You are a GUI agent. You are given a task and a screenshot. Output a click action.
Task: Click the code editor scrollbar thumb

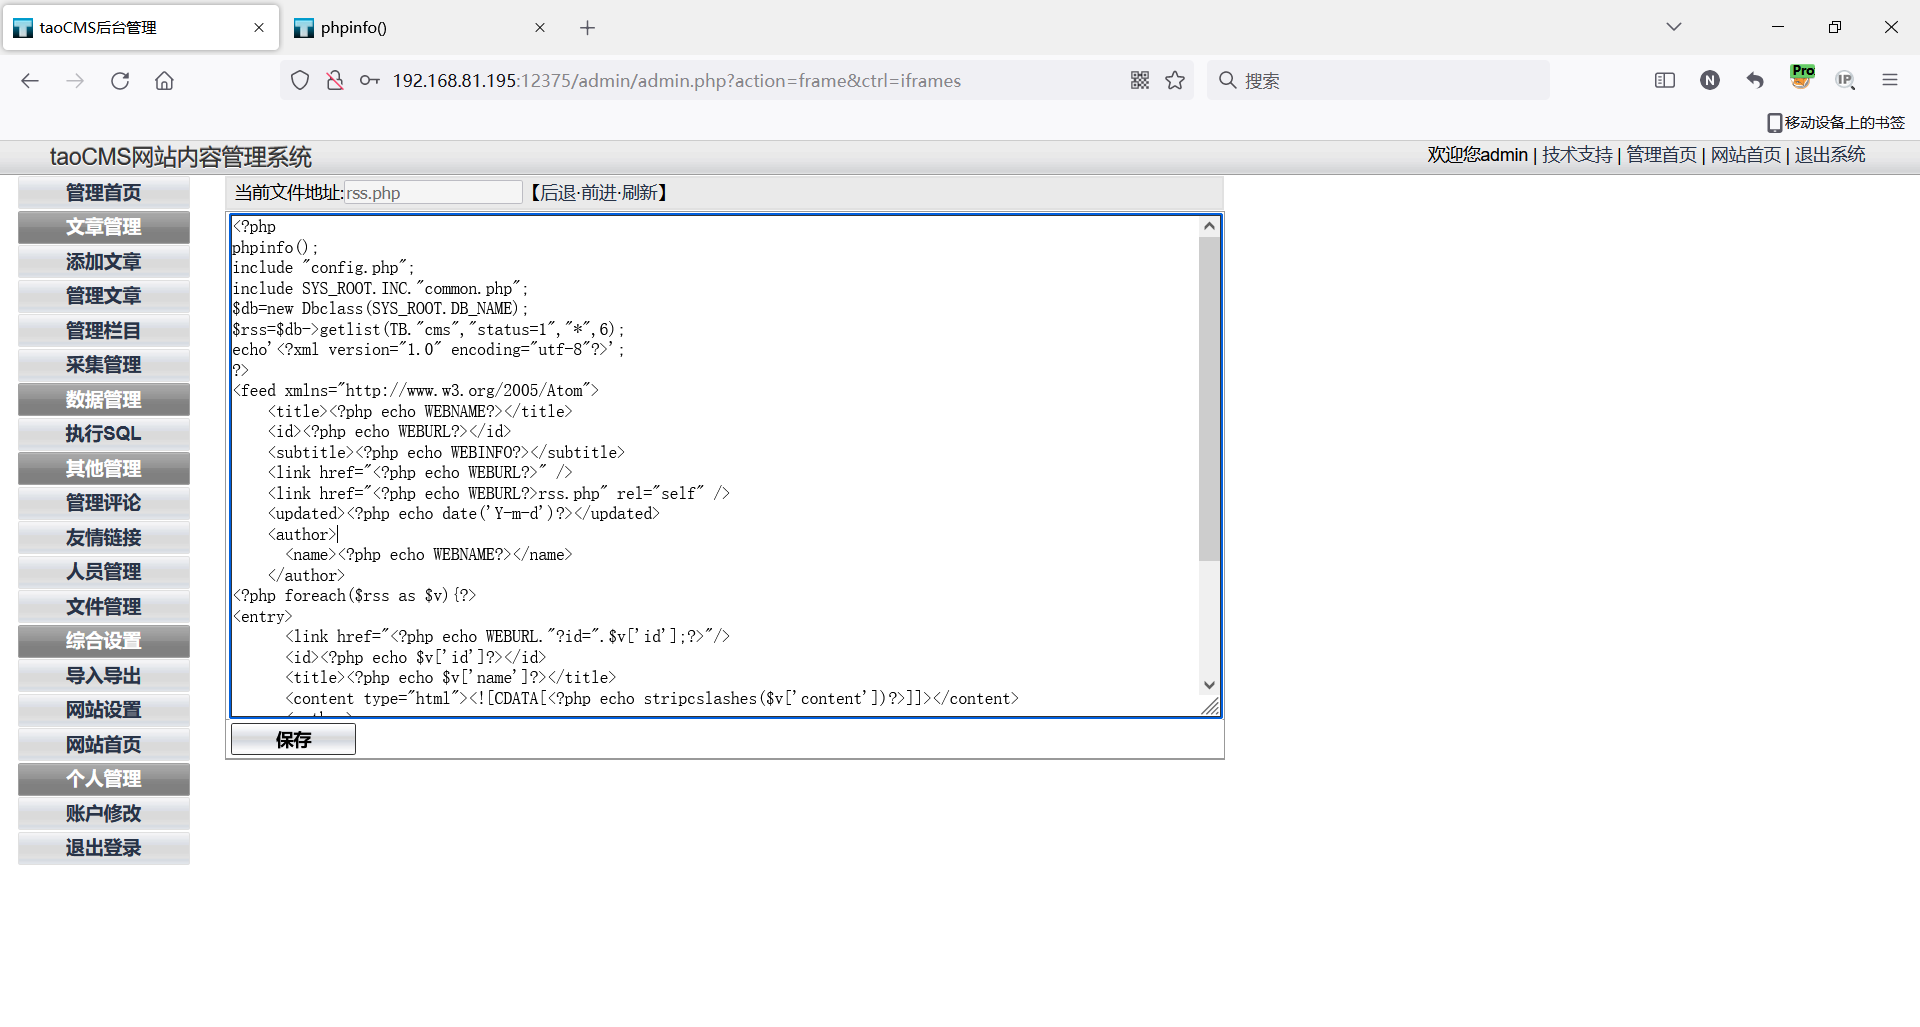(1209, 399)
